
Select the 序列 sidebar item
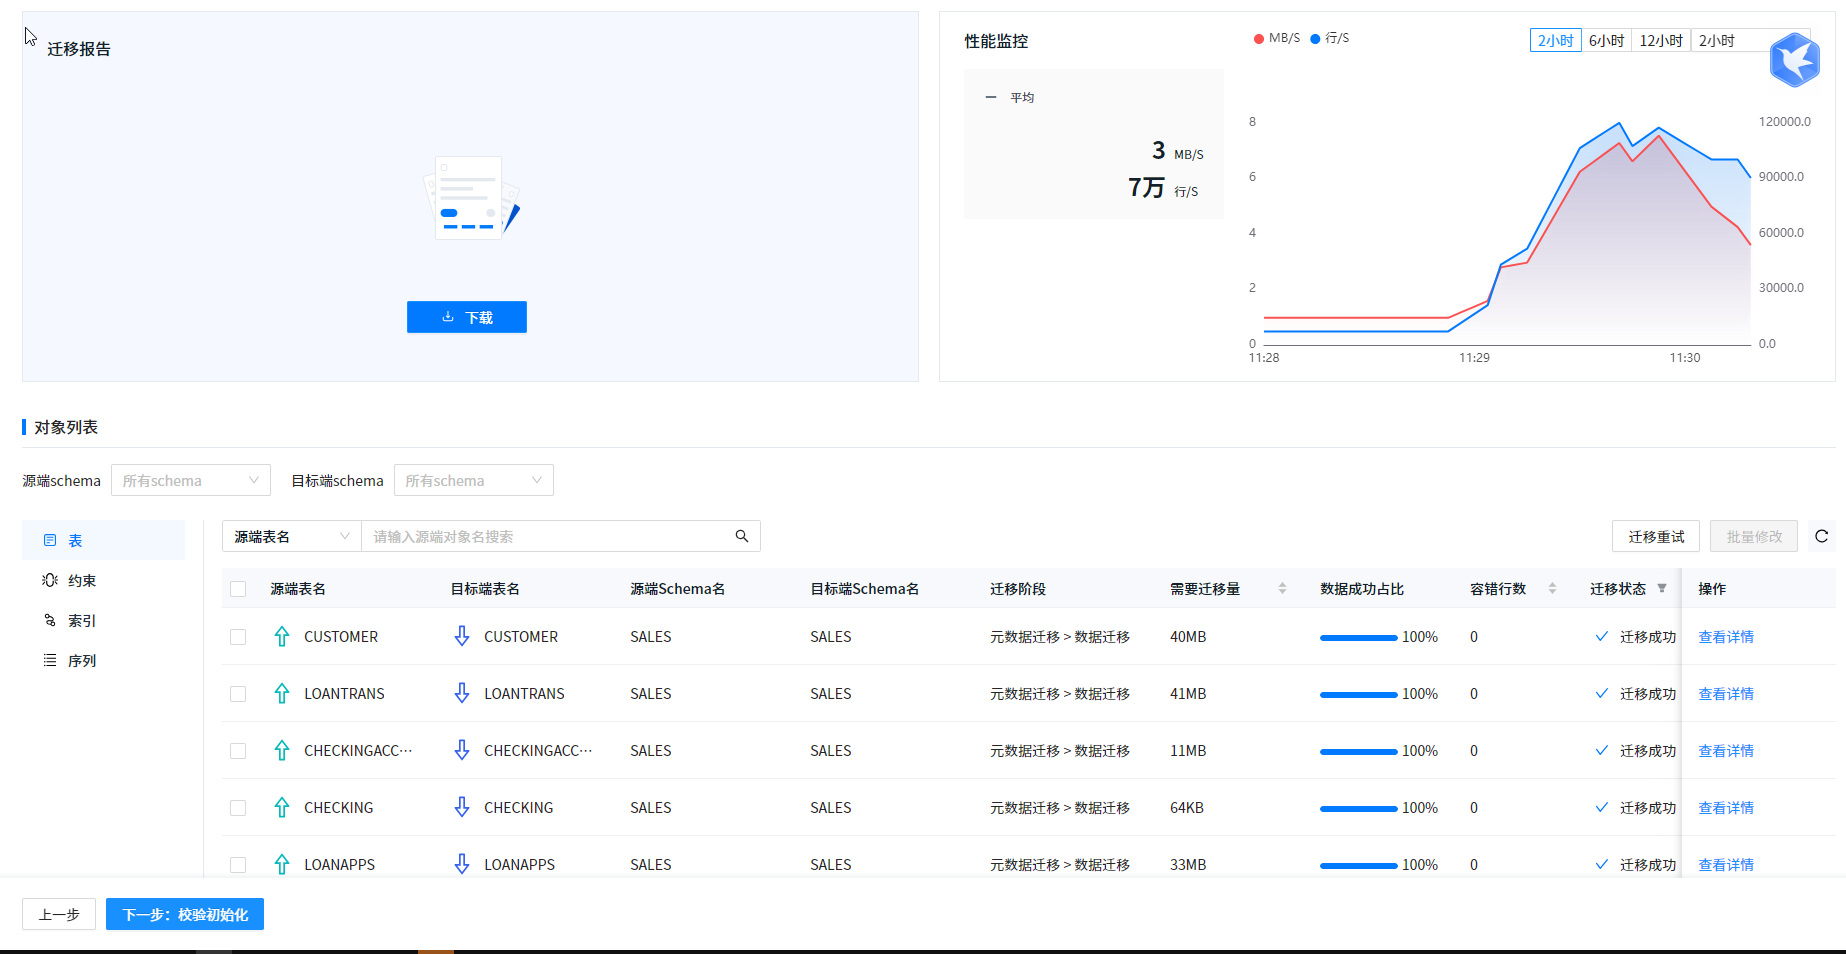(104, 660)
